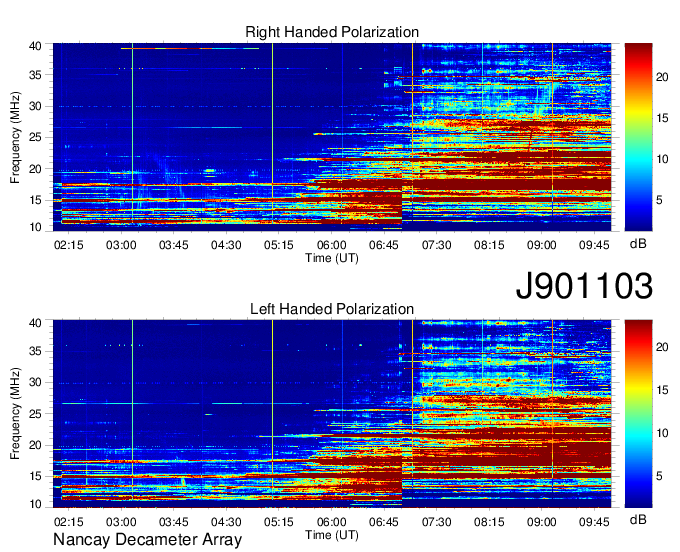Click the dB label under the top colorbar
Image resolution: width=680 pixels, height=552 pixels.
pyautogui.click(x=638, y=244)
